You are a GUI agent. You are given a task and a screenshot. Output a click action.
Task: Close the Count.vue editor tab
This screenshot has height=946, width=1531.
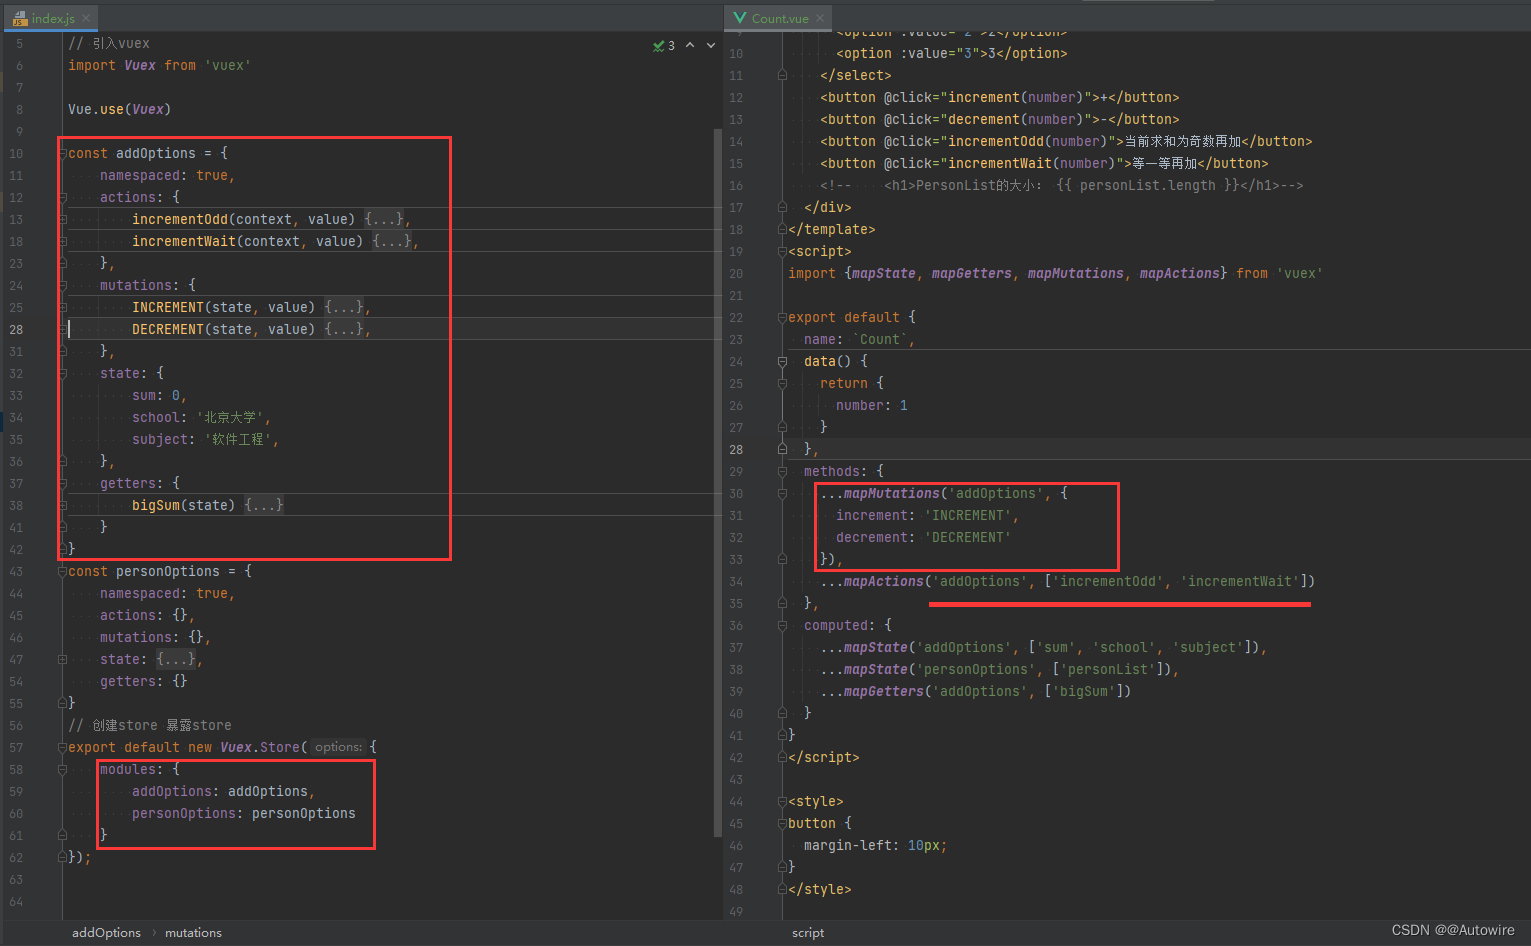click(820, 18)
